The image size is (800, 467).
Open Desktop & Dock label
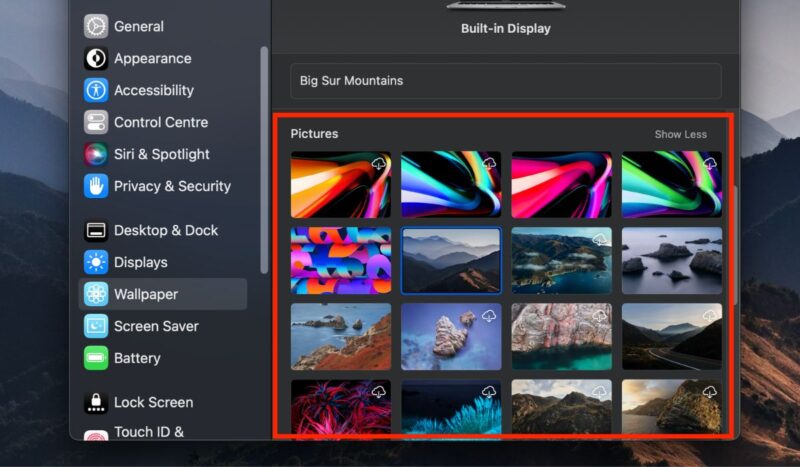point(166,231)
